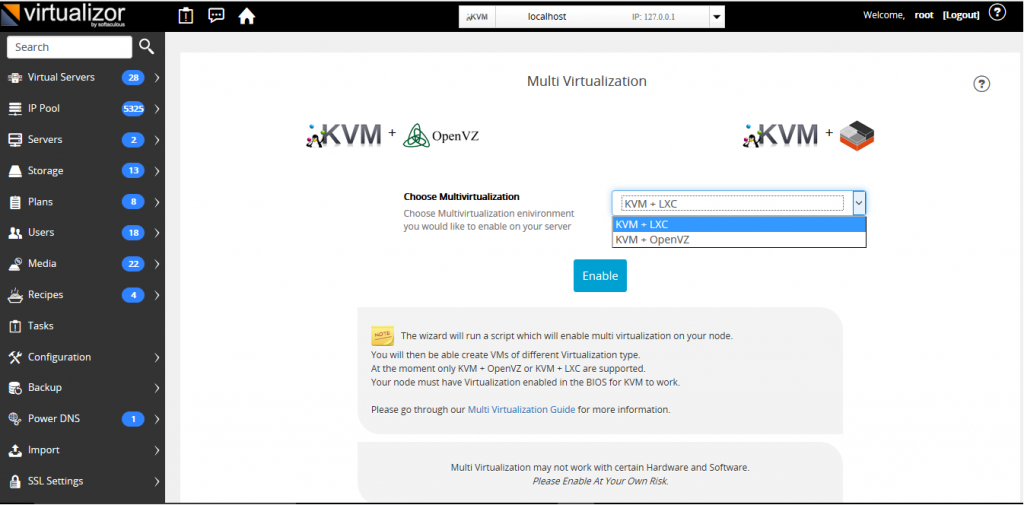The image size is (1024, 505).
Task: Click the IP Pool count badge 5325
Action: [133, 109]
